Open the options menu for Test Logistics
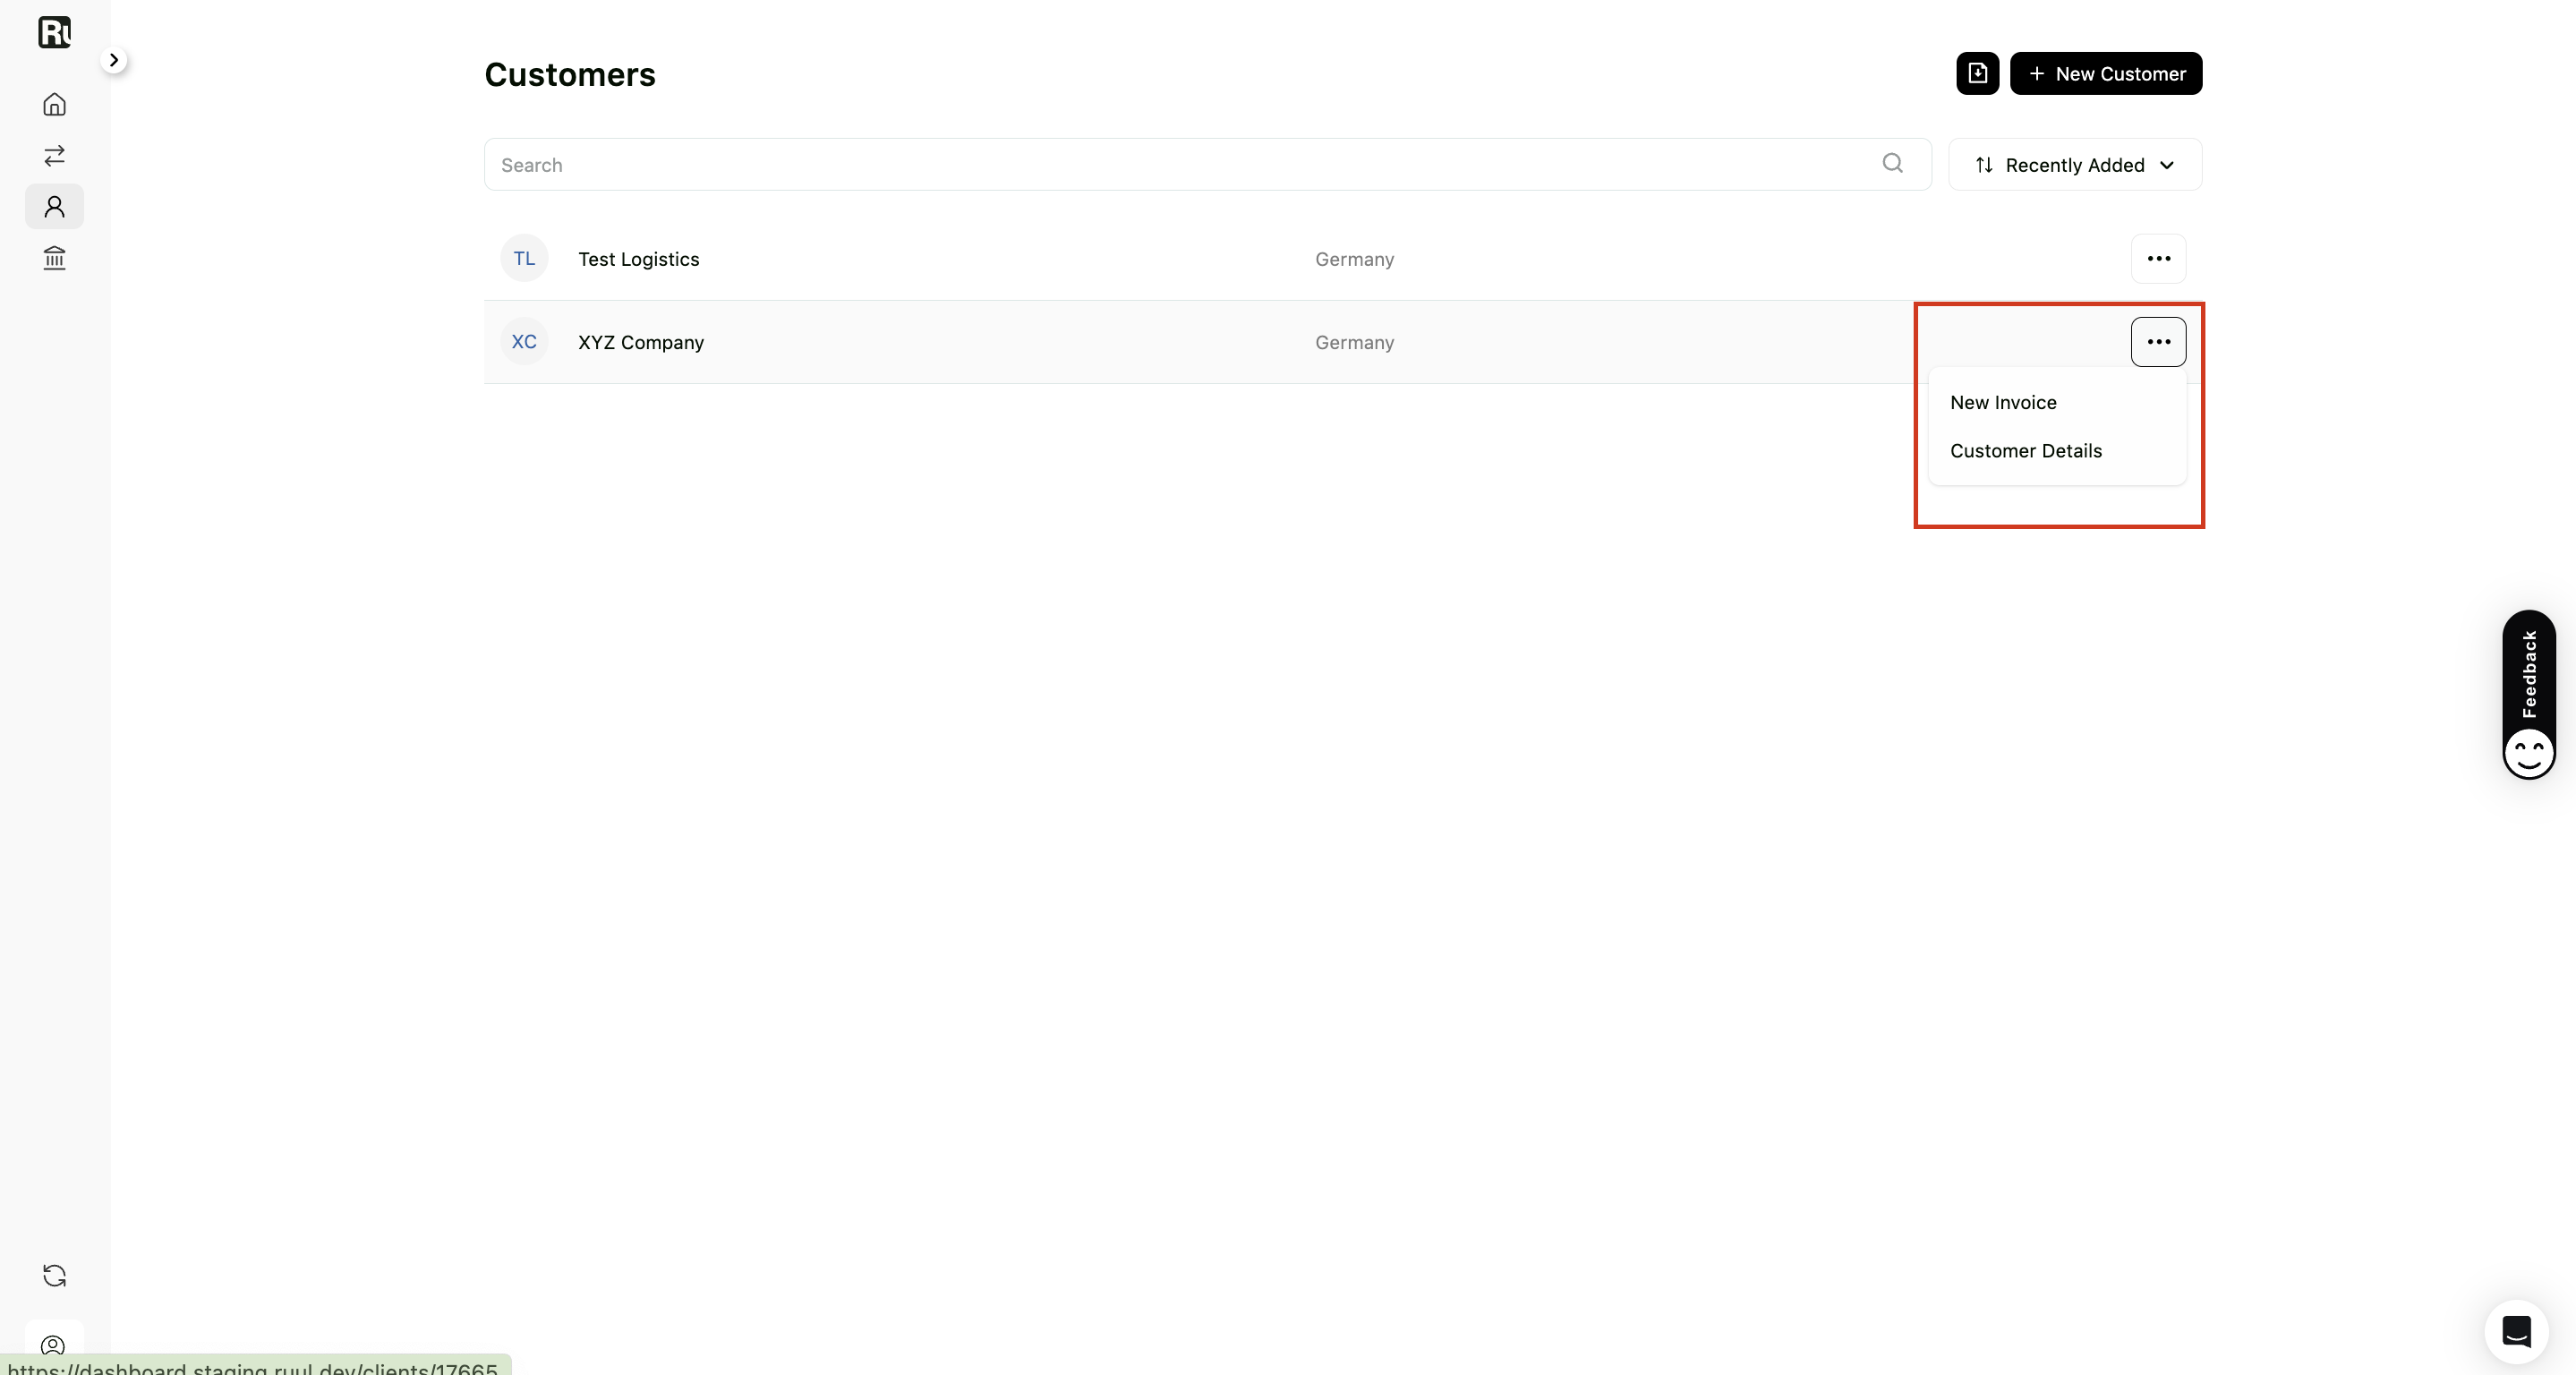The image size is (2576, 1375). click(2158, 259)
